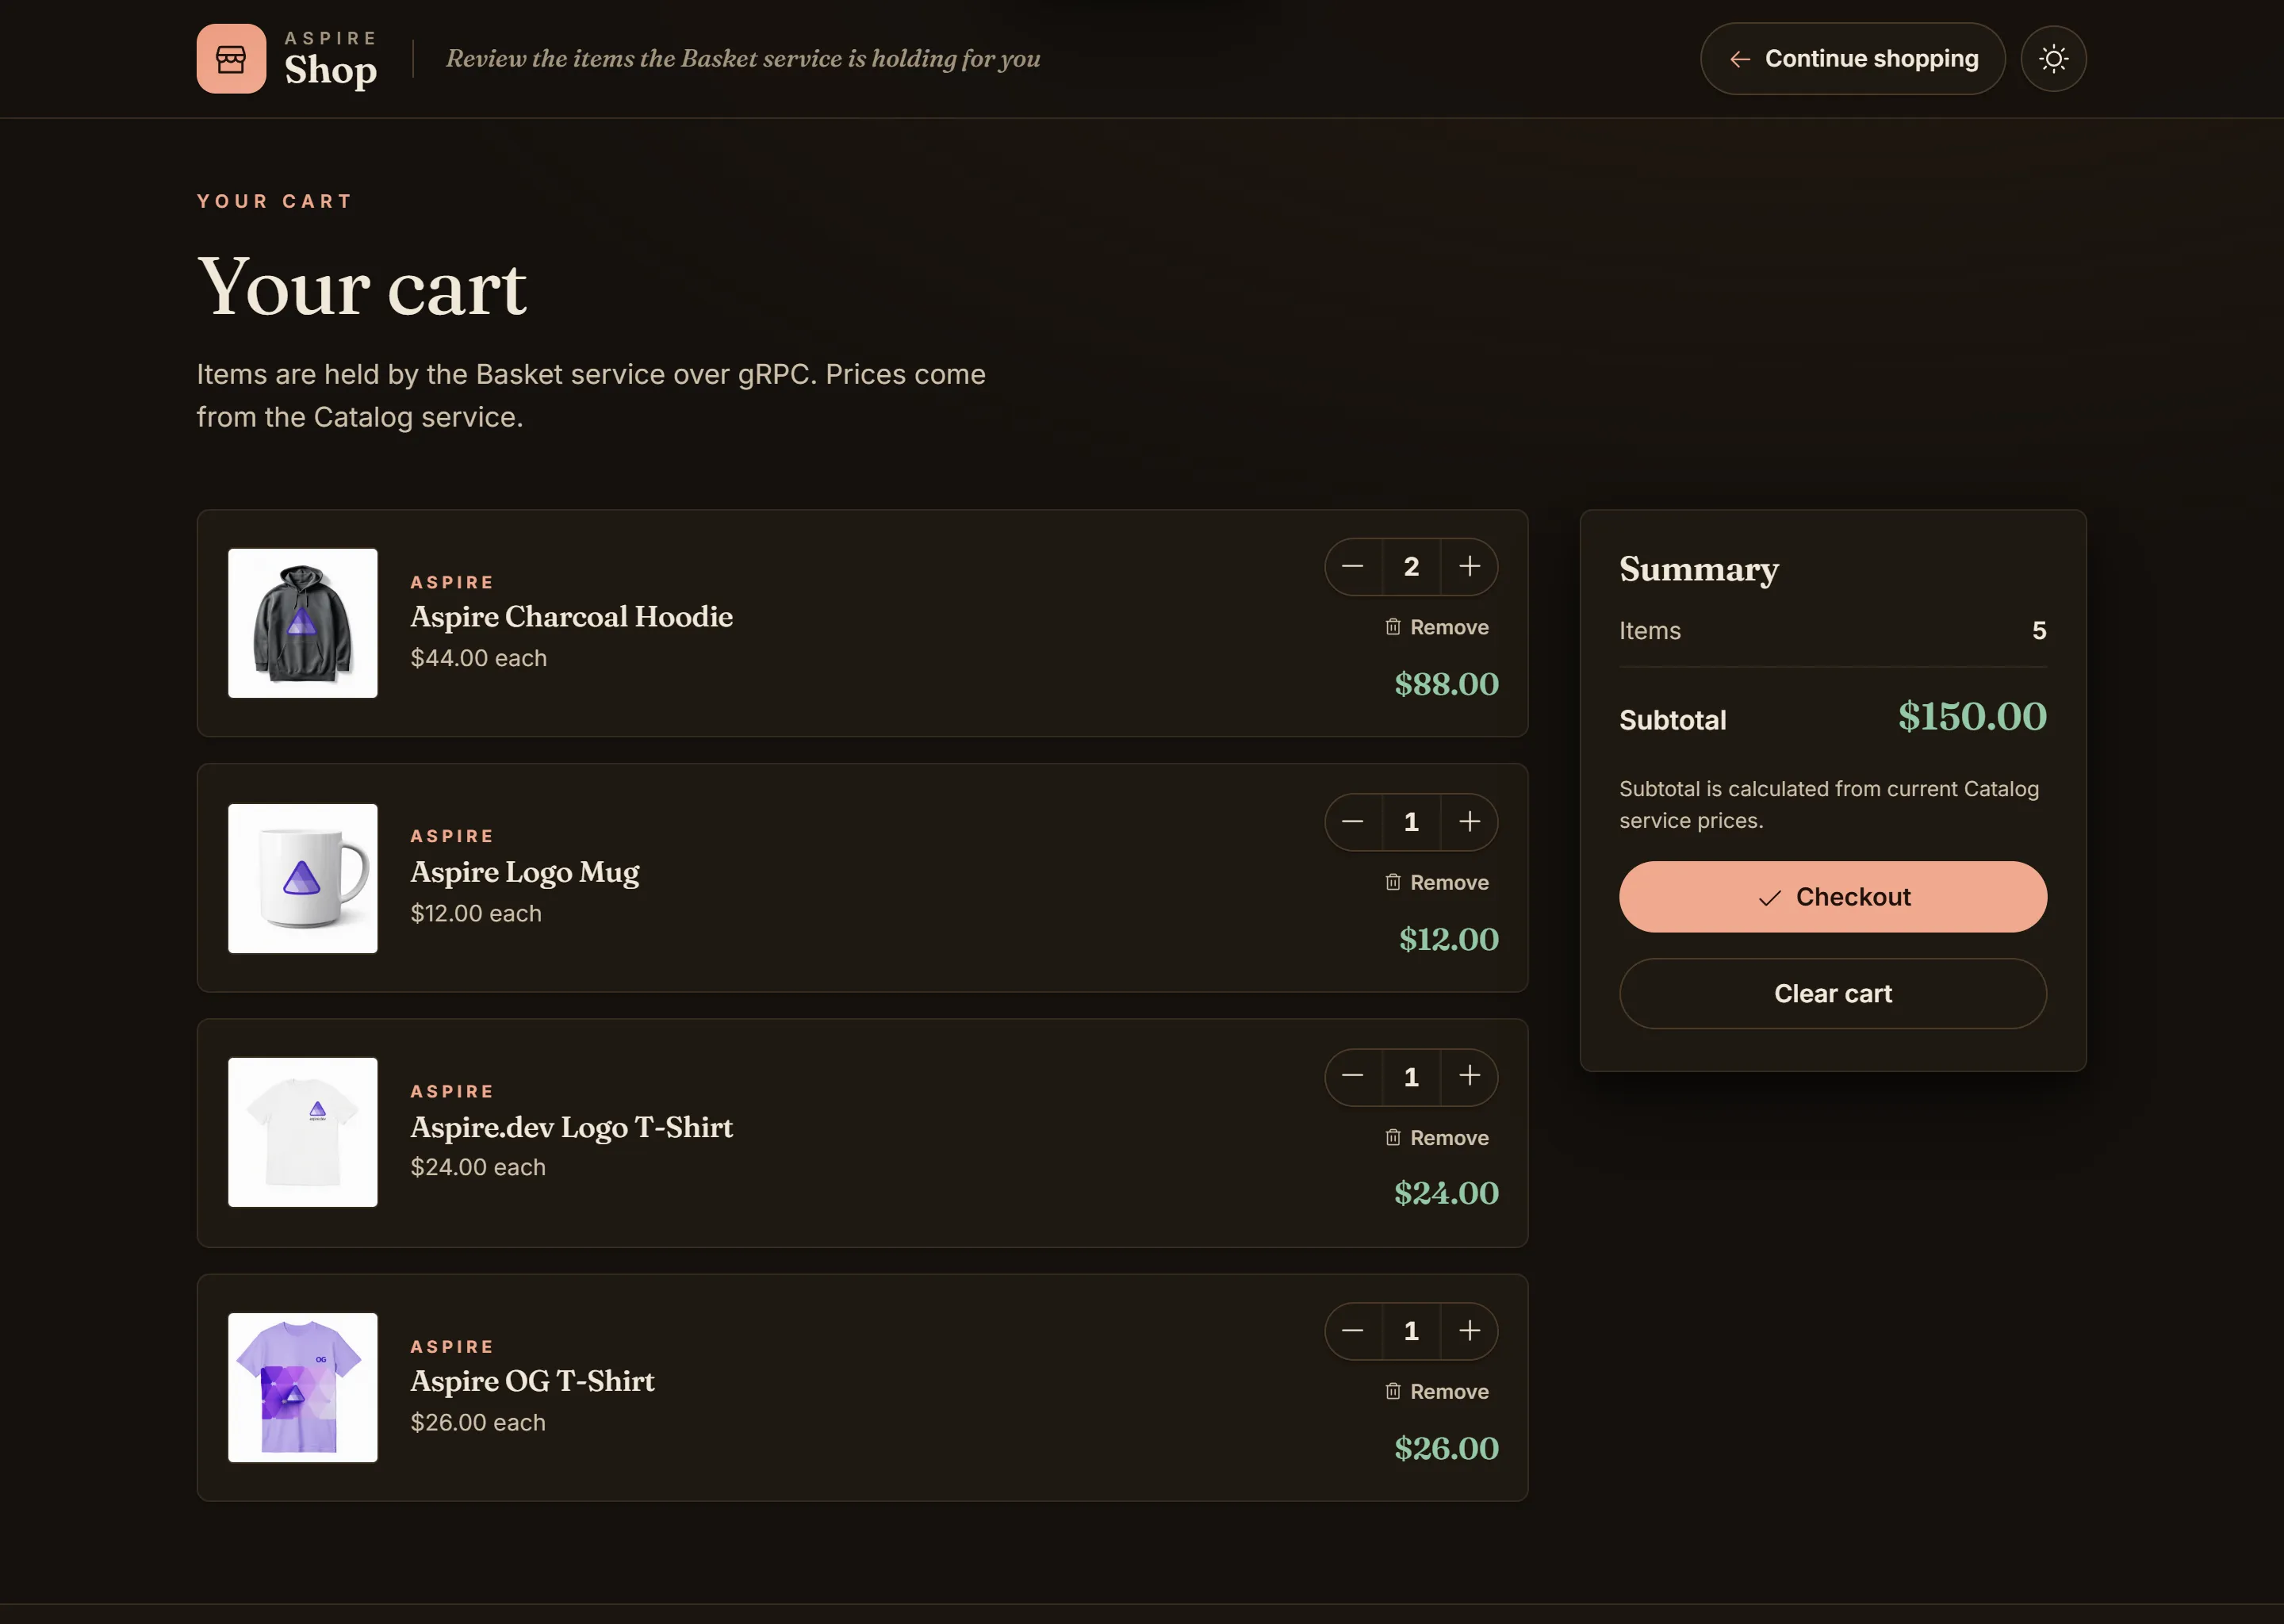
Task: Click Continue shopping button
Action: coord(1852,59)
